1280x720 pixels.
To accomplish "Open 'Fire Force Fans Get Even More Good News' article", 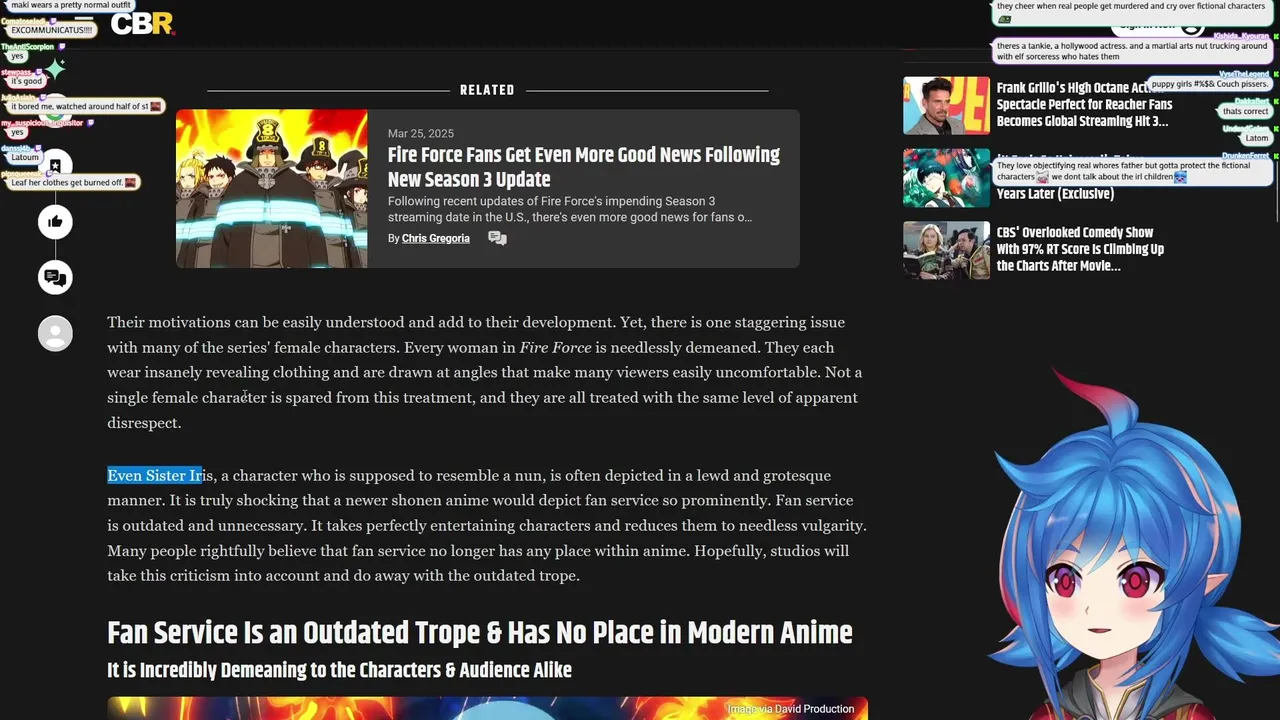I will click(x=584, y=167).
